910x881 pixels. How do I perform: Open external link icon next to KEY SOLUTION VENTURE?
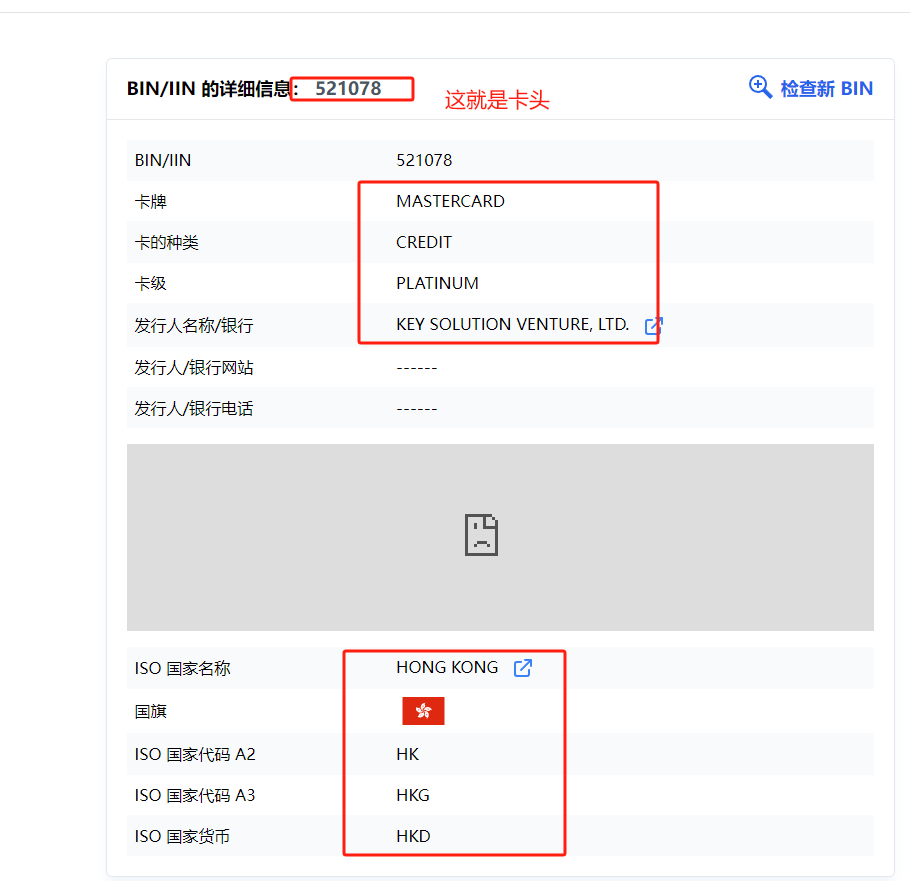655,325
